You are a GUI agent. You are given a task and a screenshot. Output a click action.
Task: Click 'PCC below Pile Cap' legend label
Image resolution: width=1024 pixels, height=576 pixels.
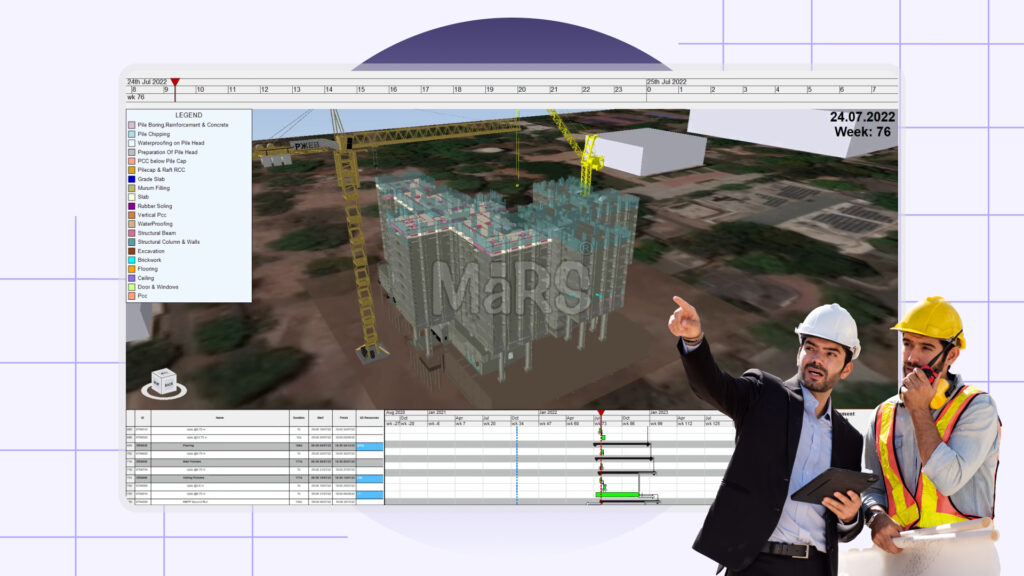coord(162,161)
